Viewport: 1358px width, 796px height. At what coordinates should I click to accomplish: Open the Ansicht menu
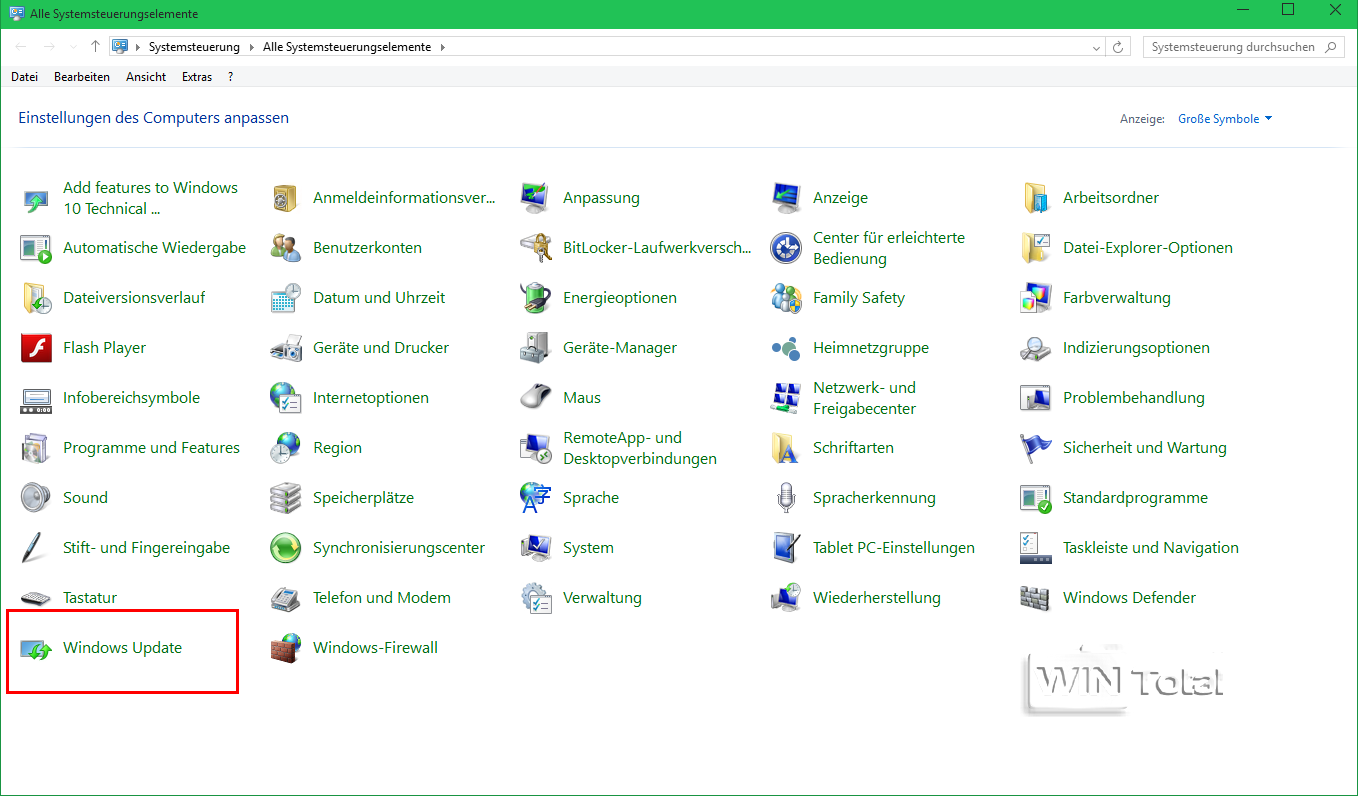coord(146,77)
